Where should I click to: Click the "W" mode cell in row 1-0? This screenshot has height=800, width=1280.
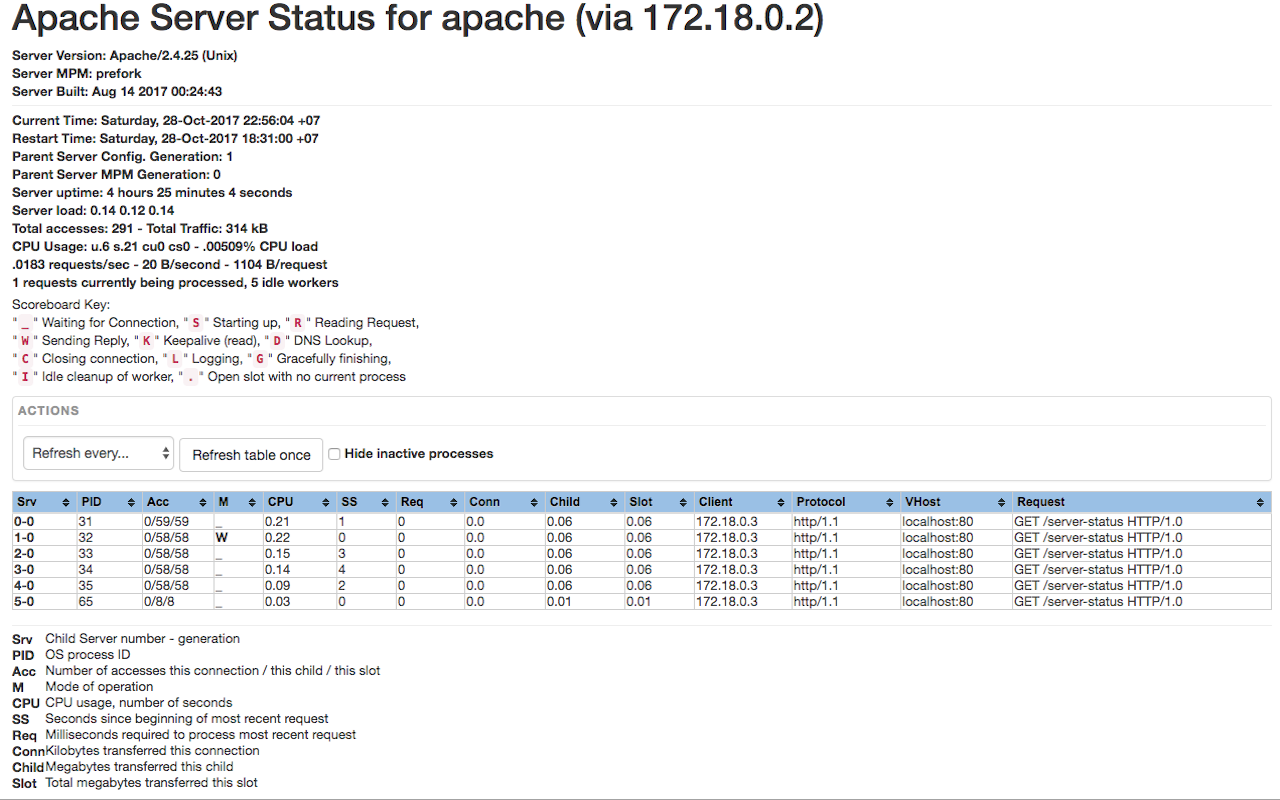click(237, 537)
